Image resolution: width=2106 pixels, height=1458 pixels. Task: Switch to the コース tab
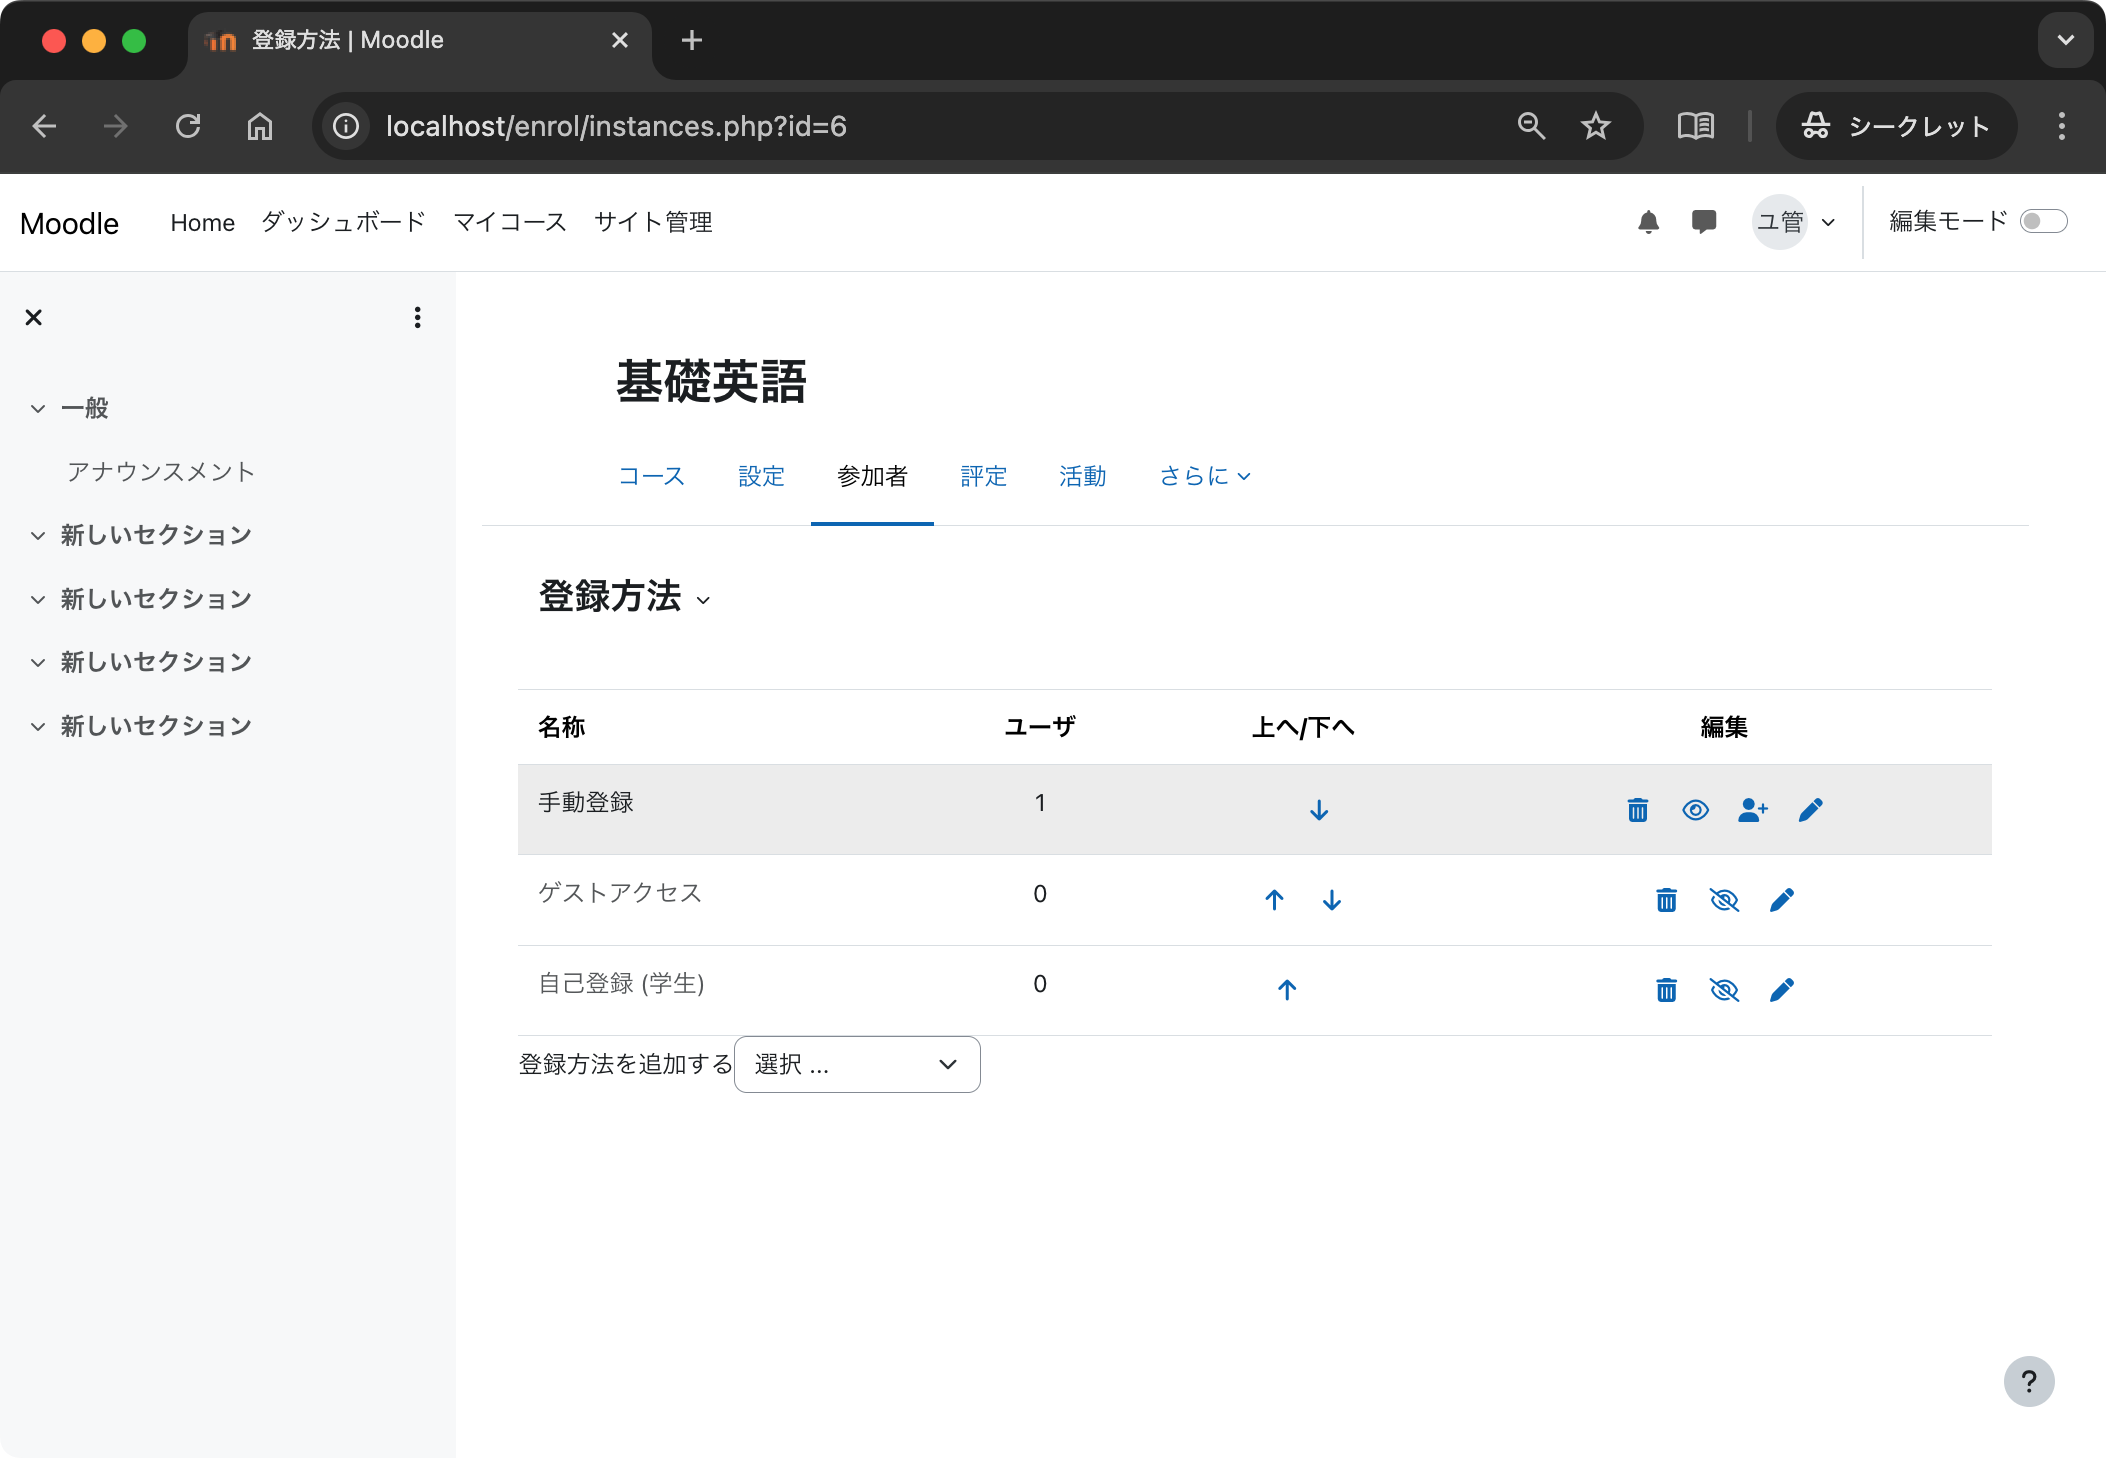(651, 477)
